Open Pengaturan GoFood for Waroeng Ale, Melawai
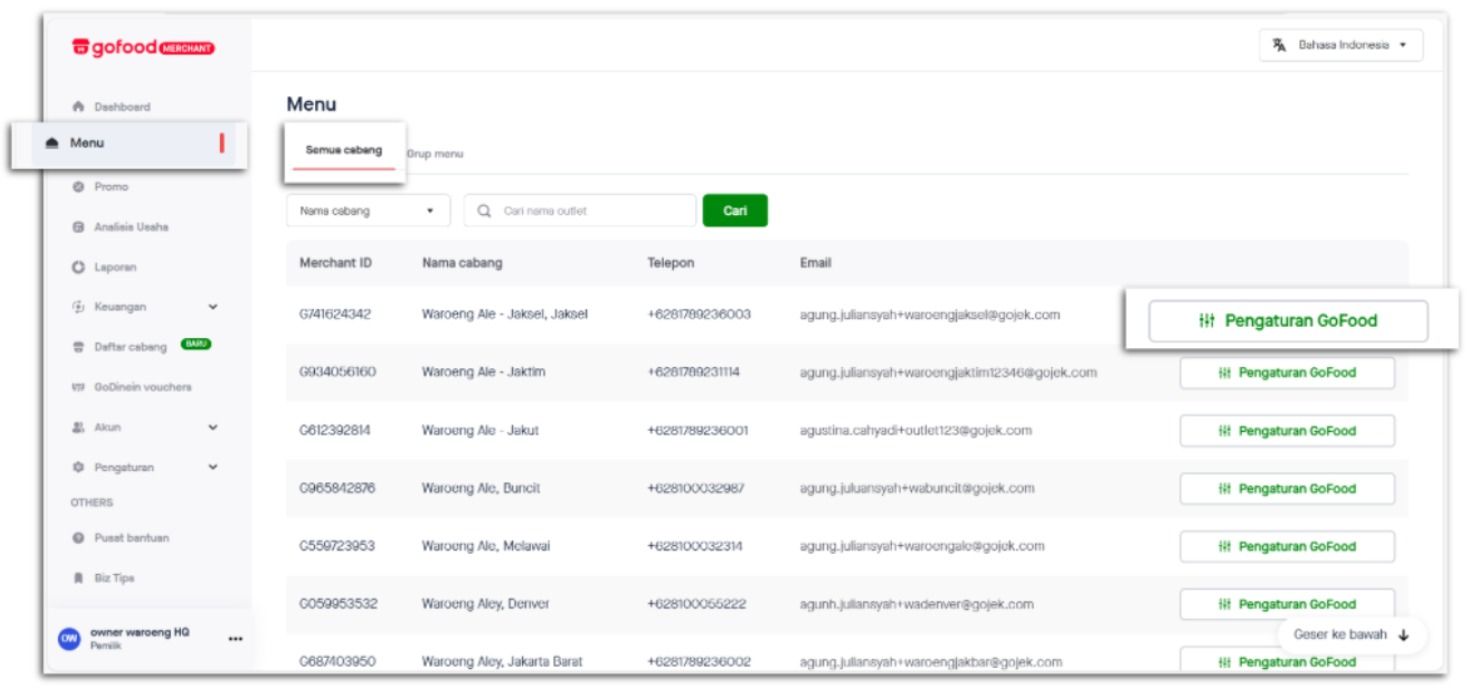Image resolution: width=1470 pixels, height=696 pixels. point(1288,547)
